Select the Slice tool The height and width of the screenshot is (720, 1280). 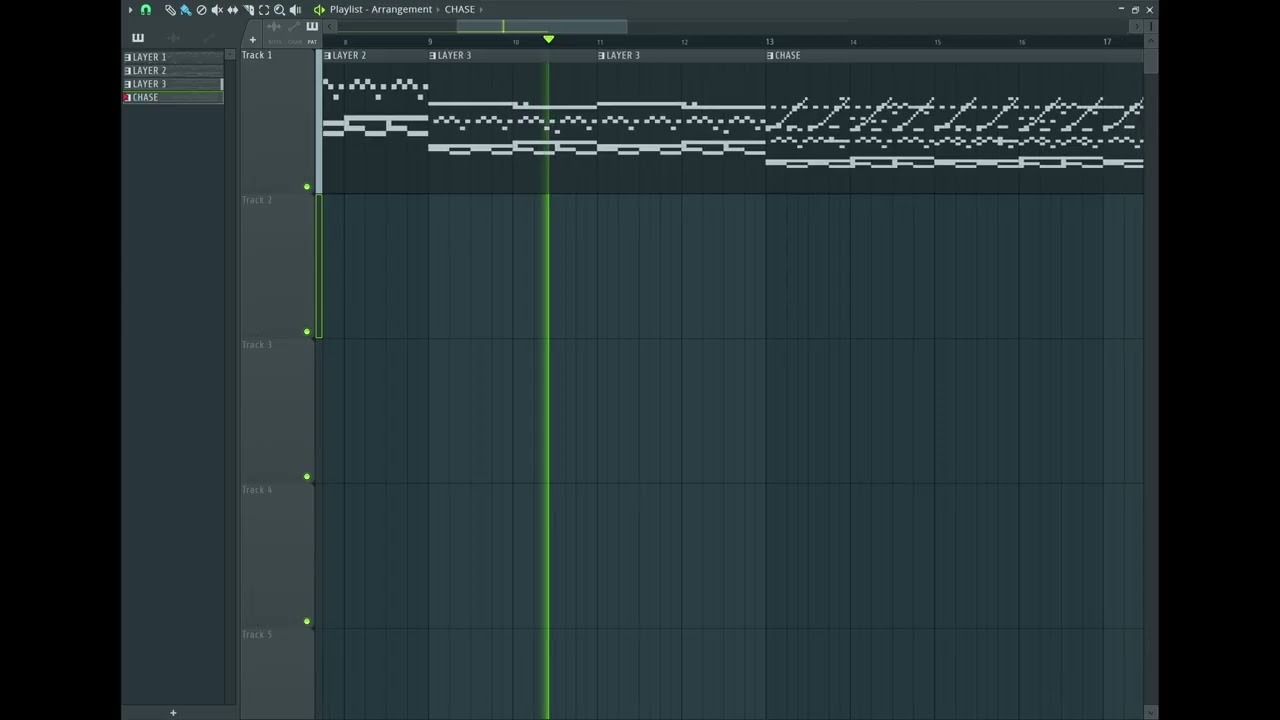(x=248, y=9)
